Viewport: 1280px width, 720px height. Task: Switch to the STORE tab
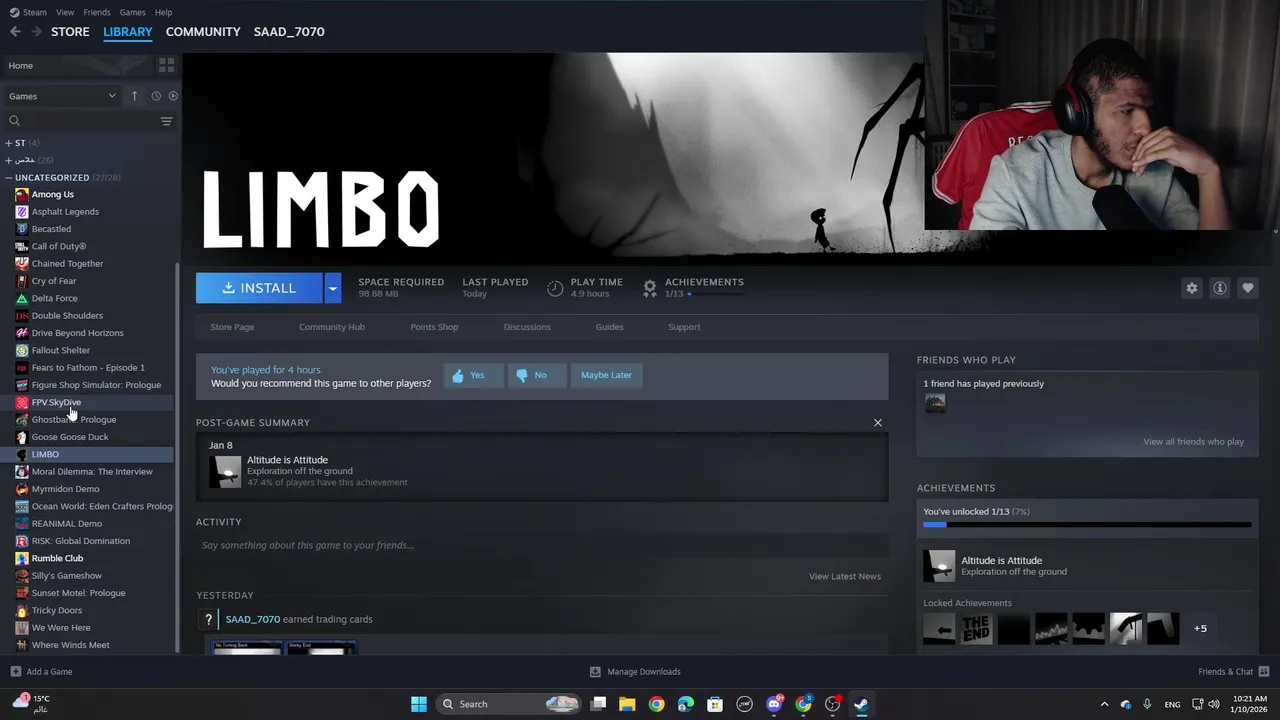(x=70, y=32)
